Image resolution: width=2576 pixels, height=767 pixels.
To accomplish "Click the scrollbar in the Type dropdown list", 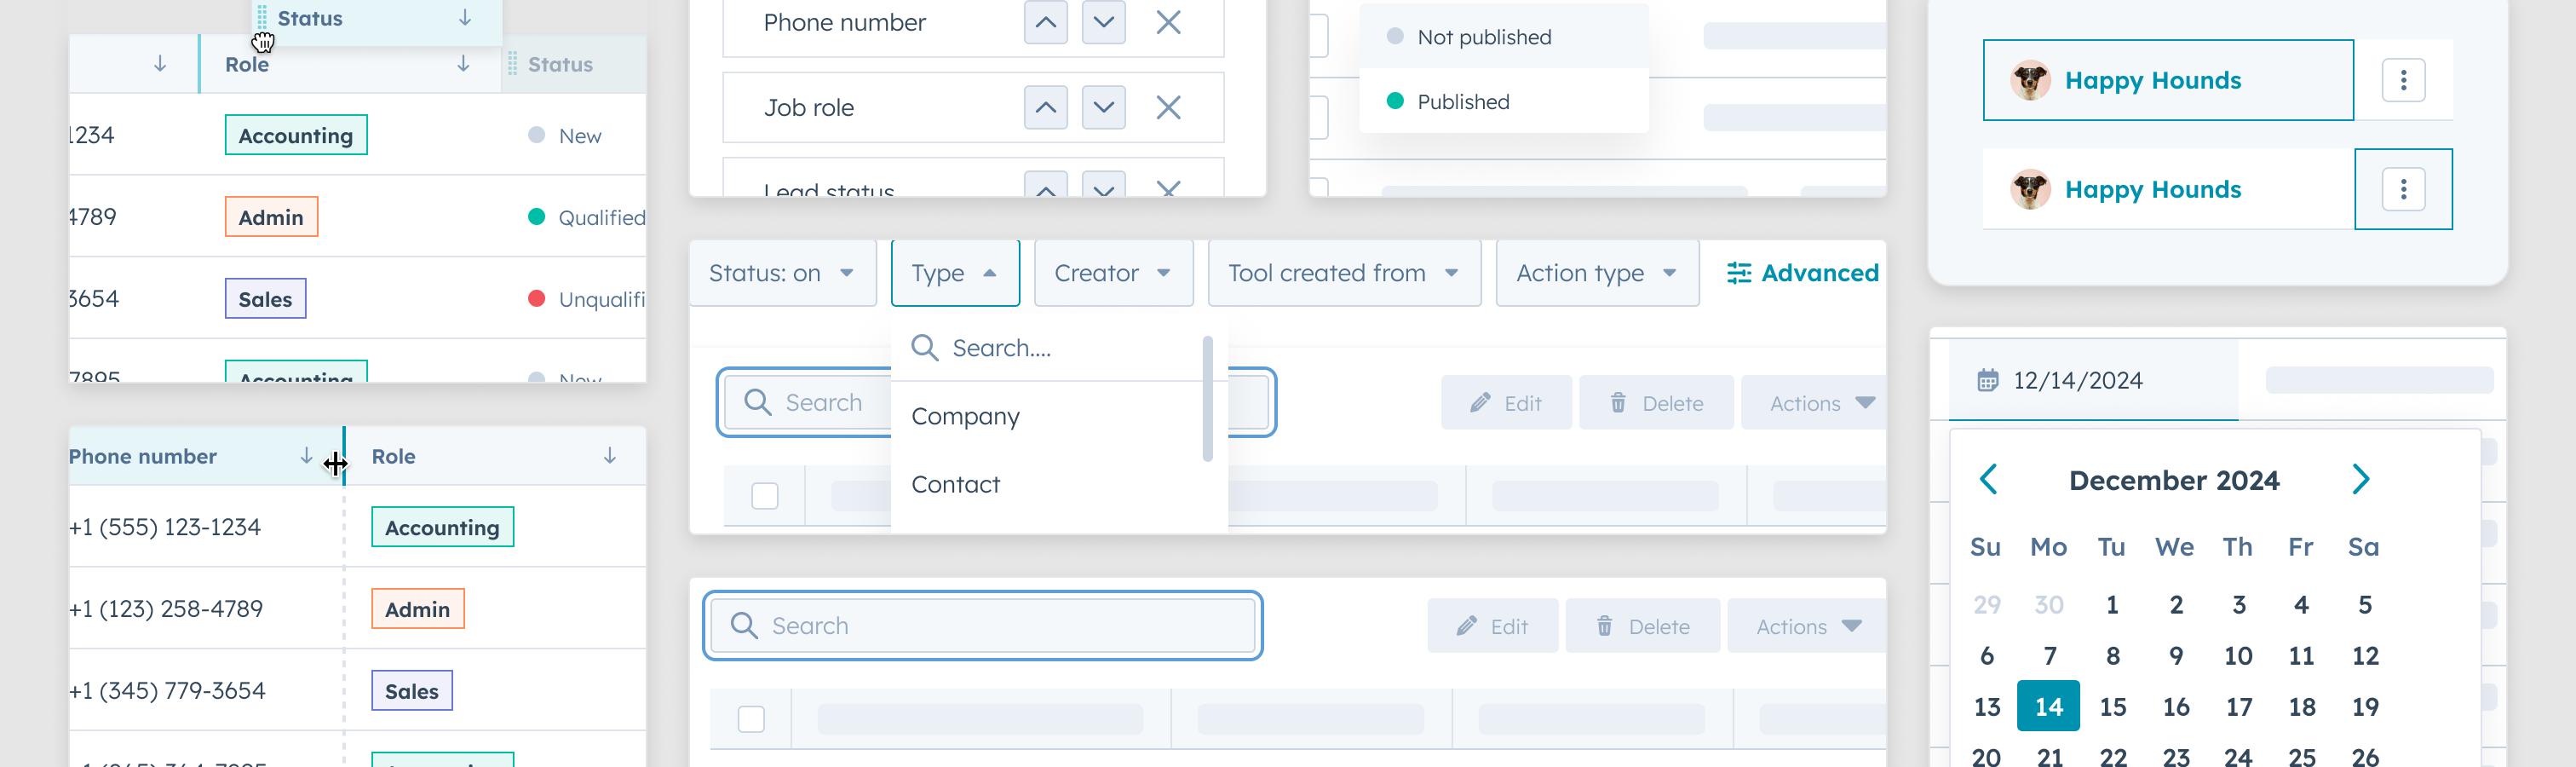I will 1208,399.
